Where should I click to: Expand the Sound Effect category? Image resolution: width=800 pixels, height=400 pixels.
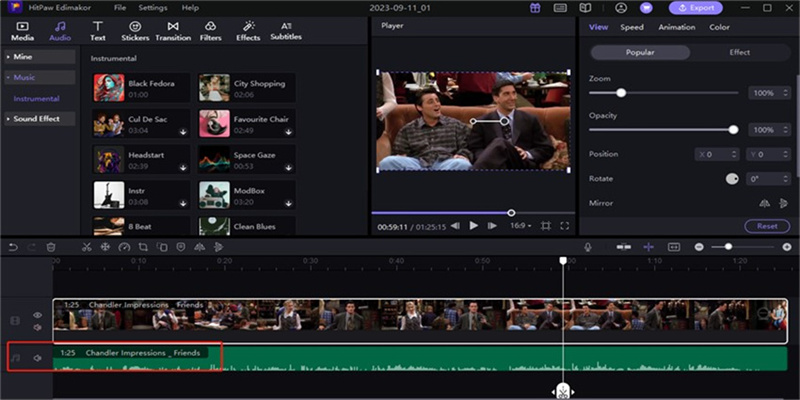coord(40,119)
